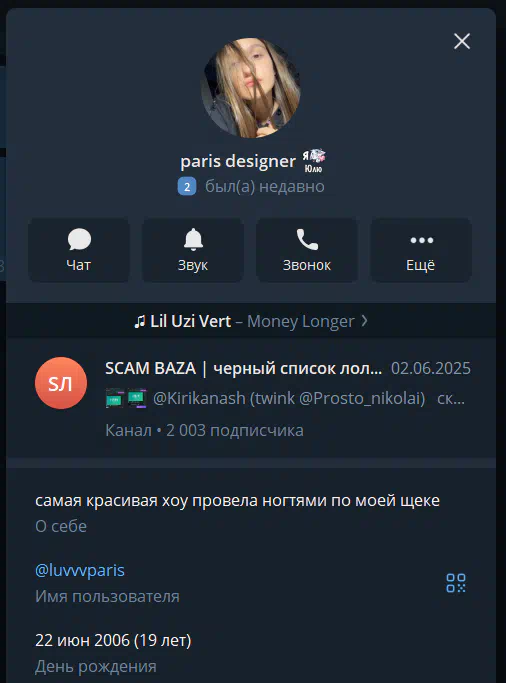Click the 22 июн 2006 birthday entry
Image resolution: width=506 pixels, height=683 pixels.
click(113, 640)
